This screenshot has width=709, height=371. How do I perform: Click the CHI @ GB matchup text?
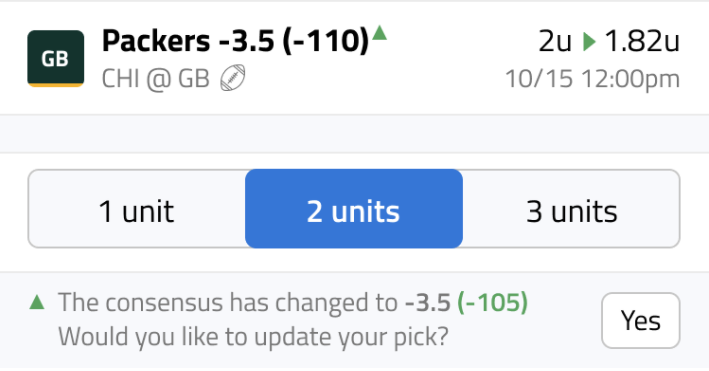pyautogui.click(x=156, y=78)
